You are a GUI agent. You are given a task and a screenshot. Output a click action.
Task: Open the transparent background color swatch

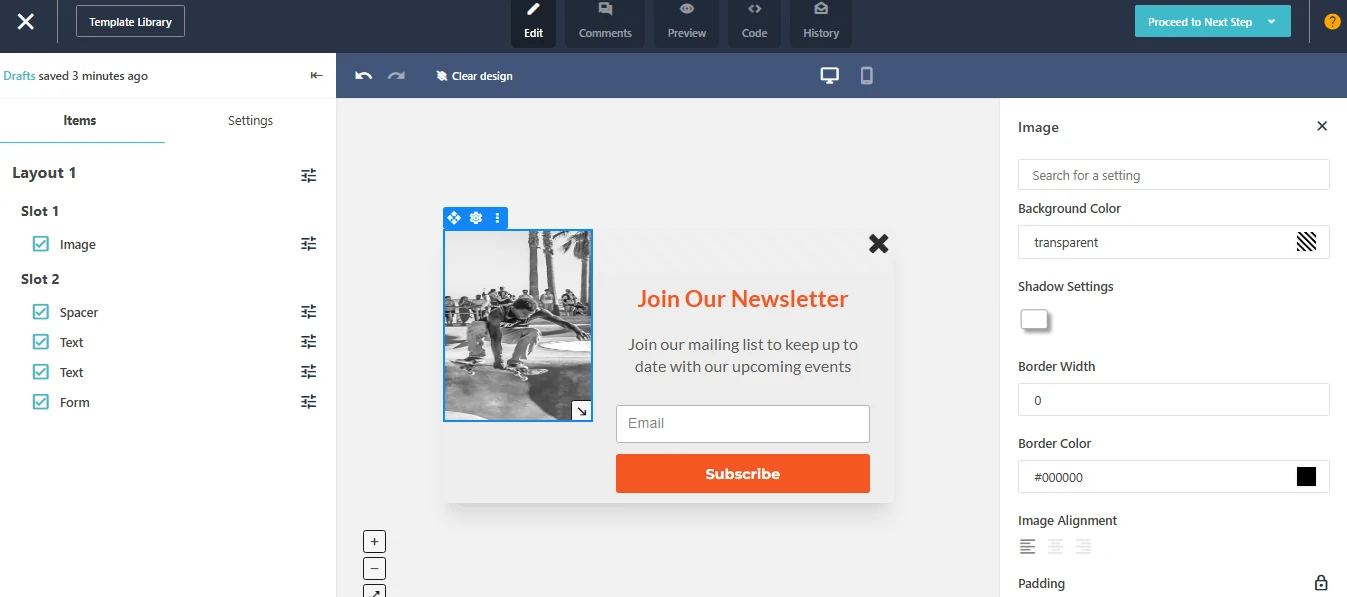[1306, 242]
